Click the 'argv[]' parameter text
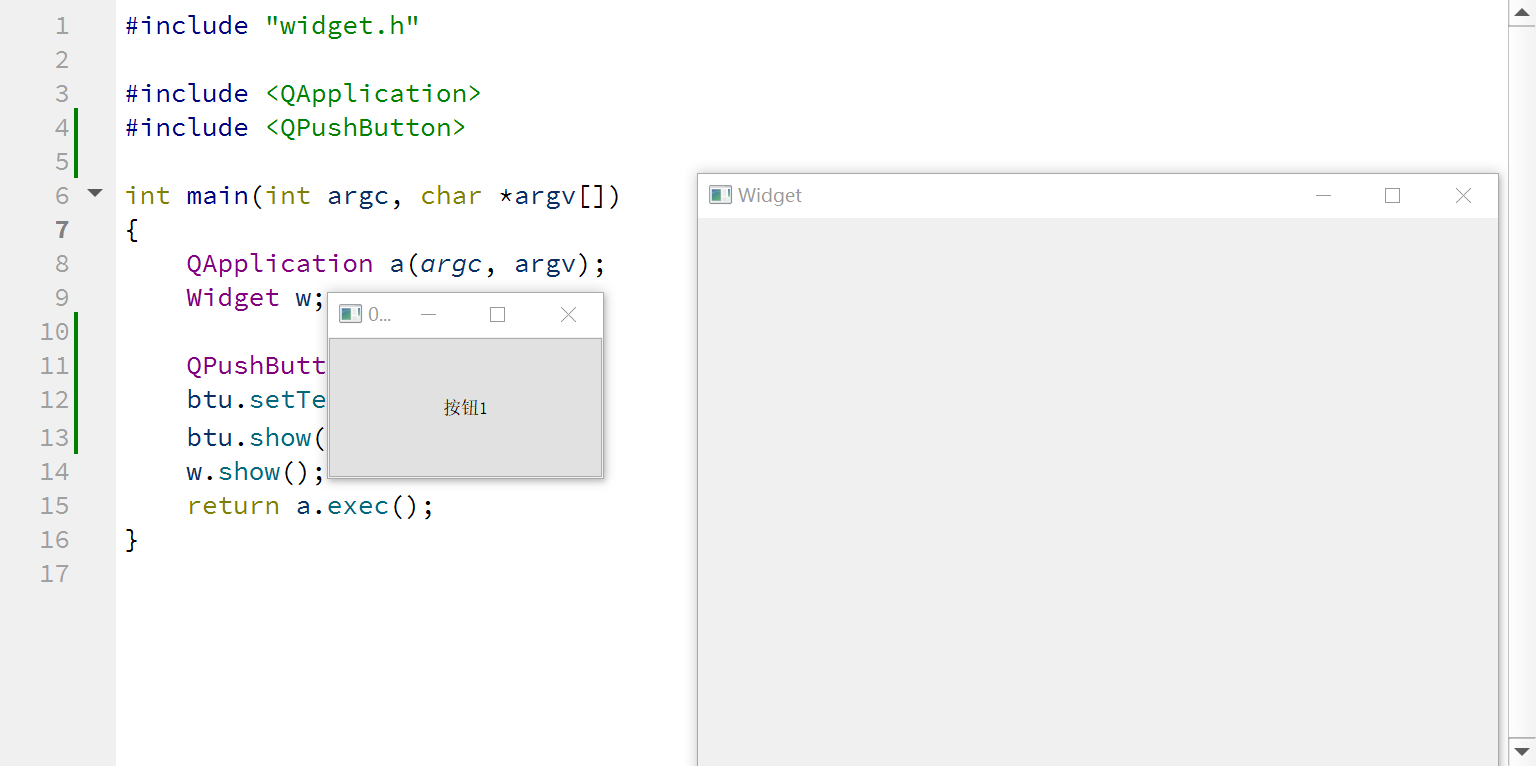Screen dimensions: 1536x766 (x=559, y=195)
